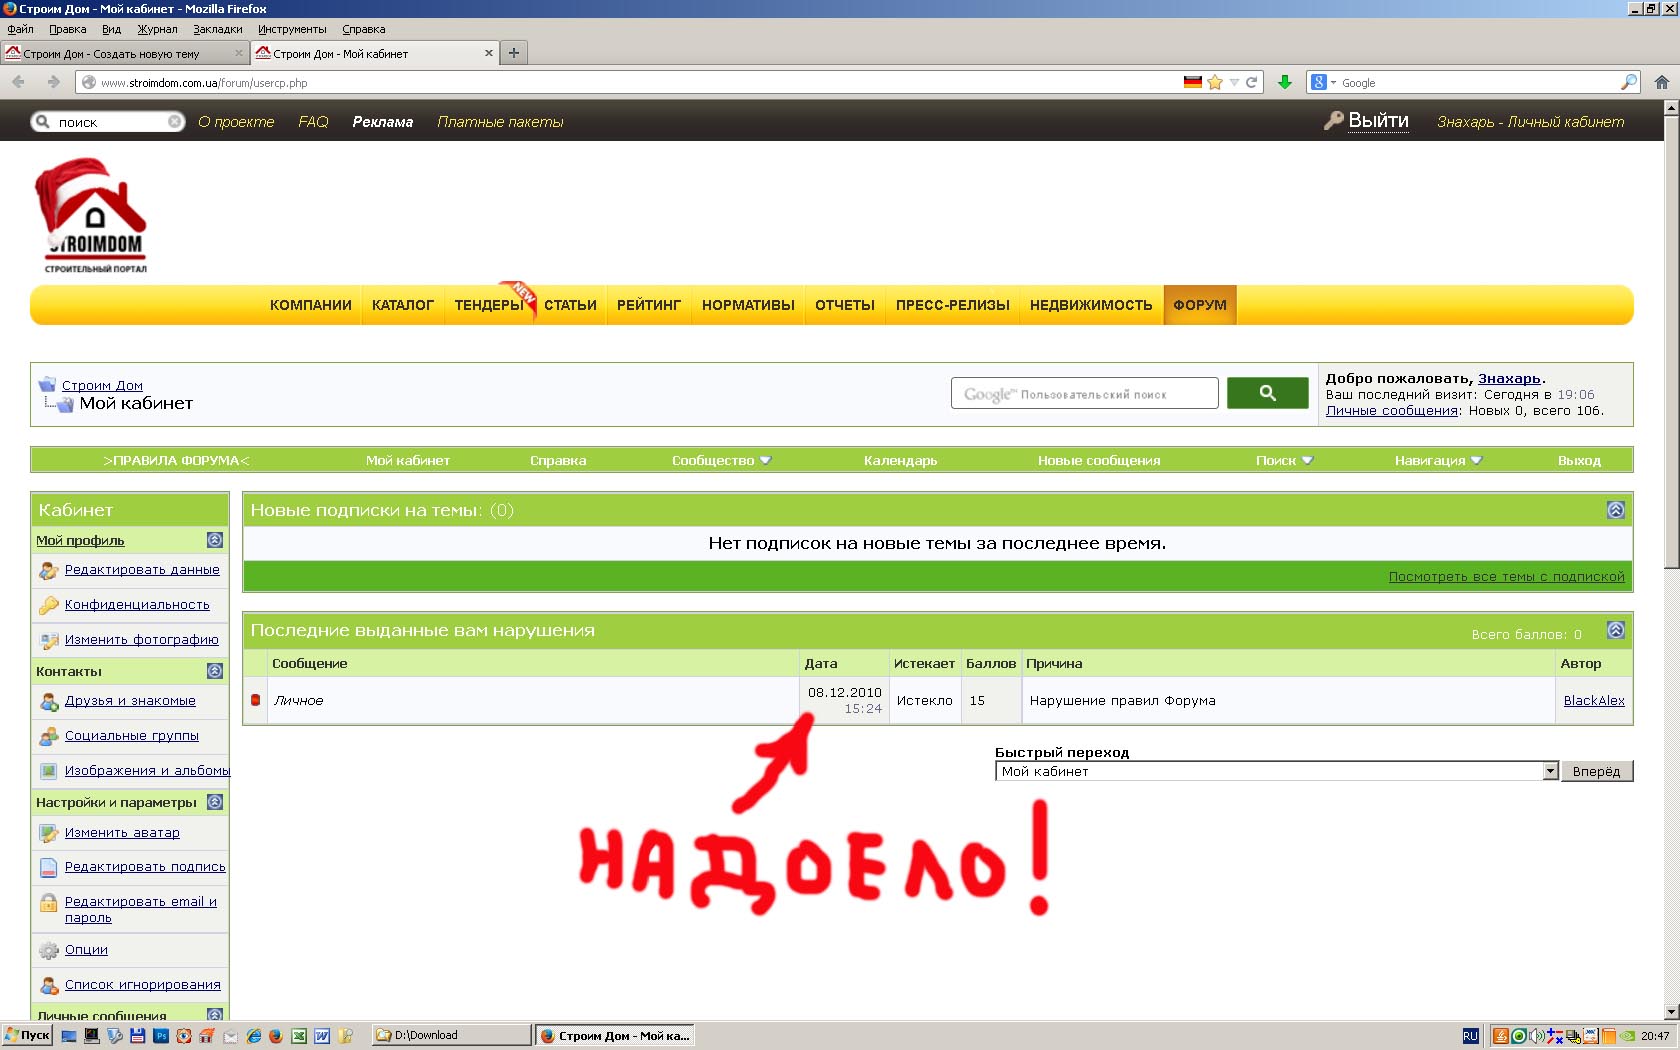Clear the site search field icon
The height and width of the screenshot is (1050, 1680).
175,122
